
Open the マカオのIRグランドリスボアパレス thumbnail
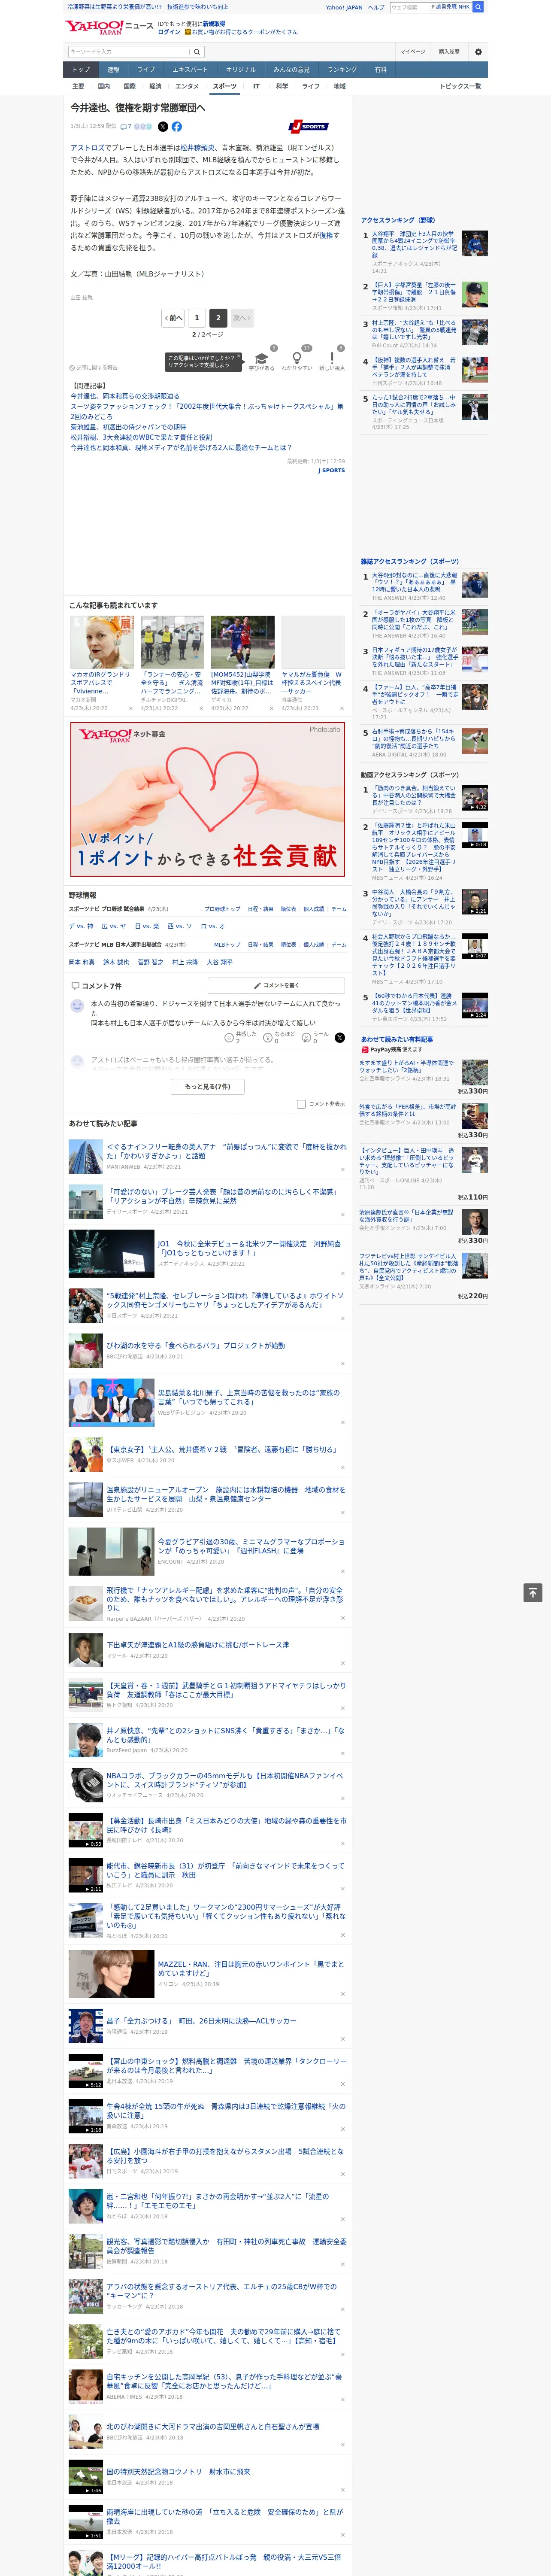click(x=102, y=642)
